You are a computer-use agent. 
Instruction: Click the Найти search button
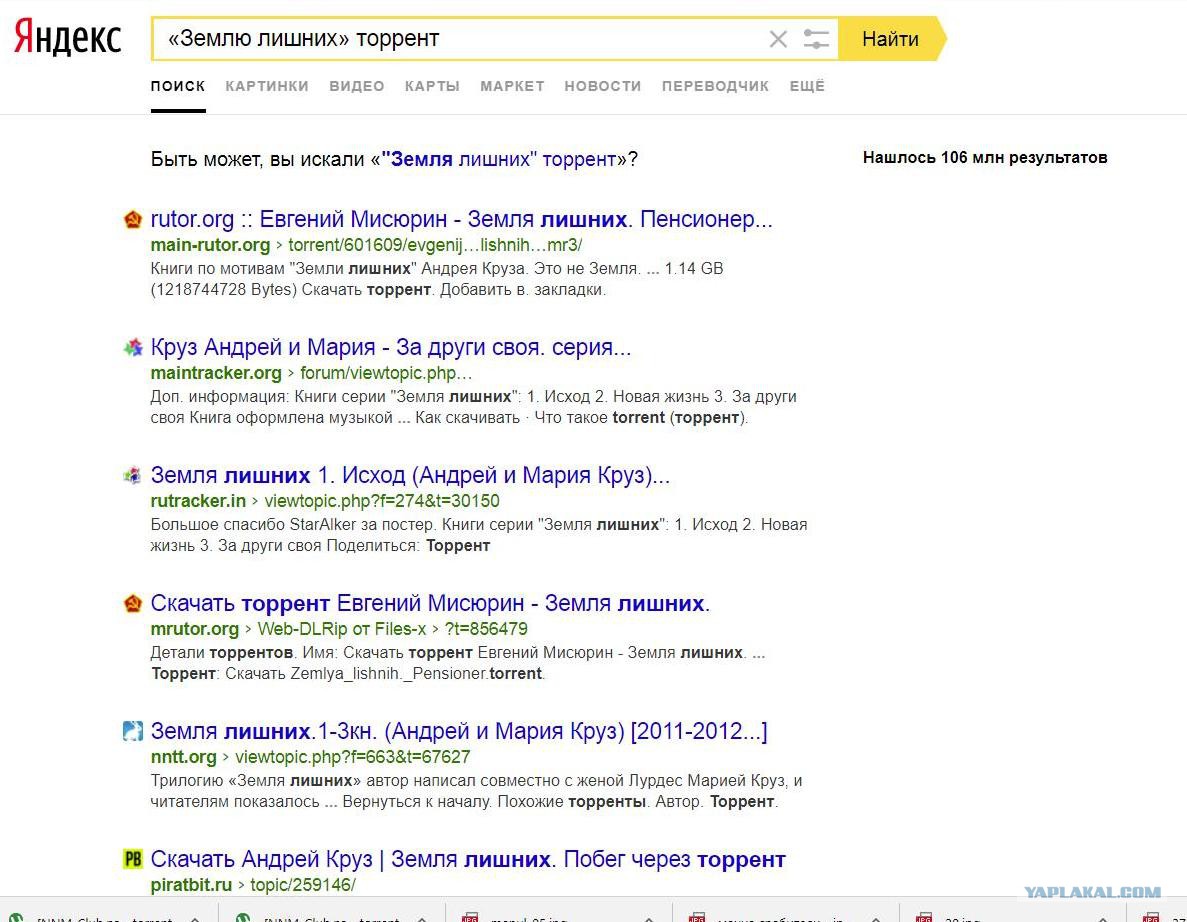click(891, 39)
